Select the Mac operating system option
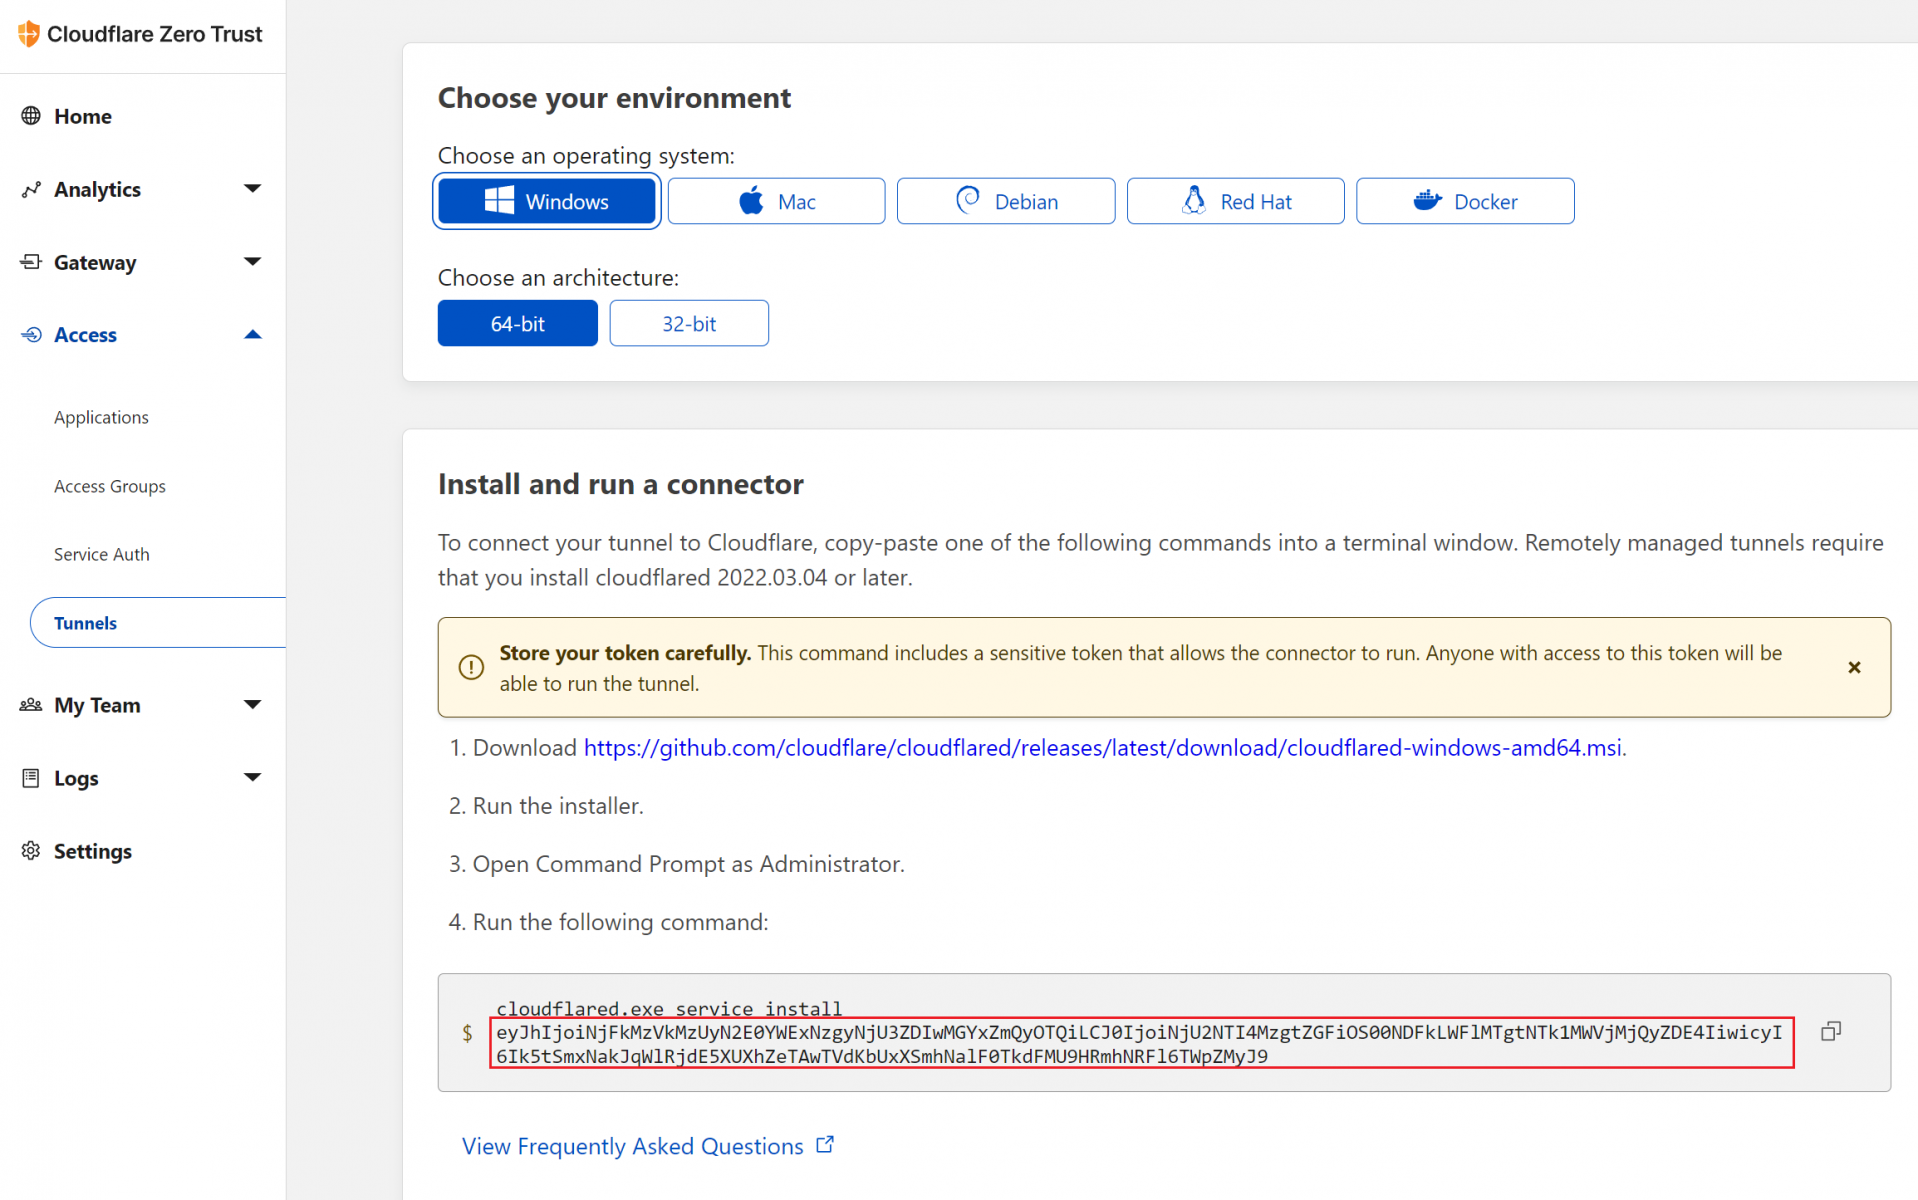Viewport: 1918px width, 1200px height. pyautogui.click(x=776, y=201)
